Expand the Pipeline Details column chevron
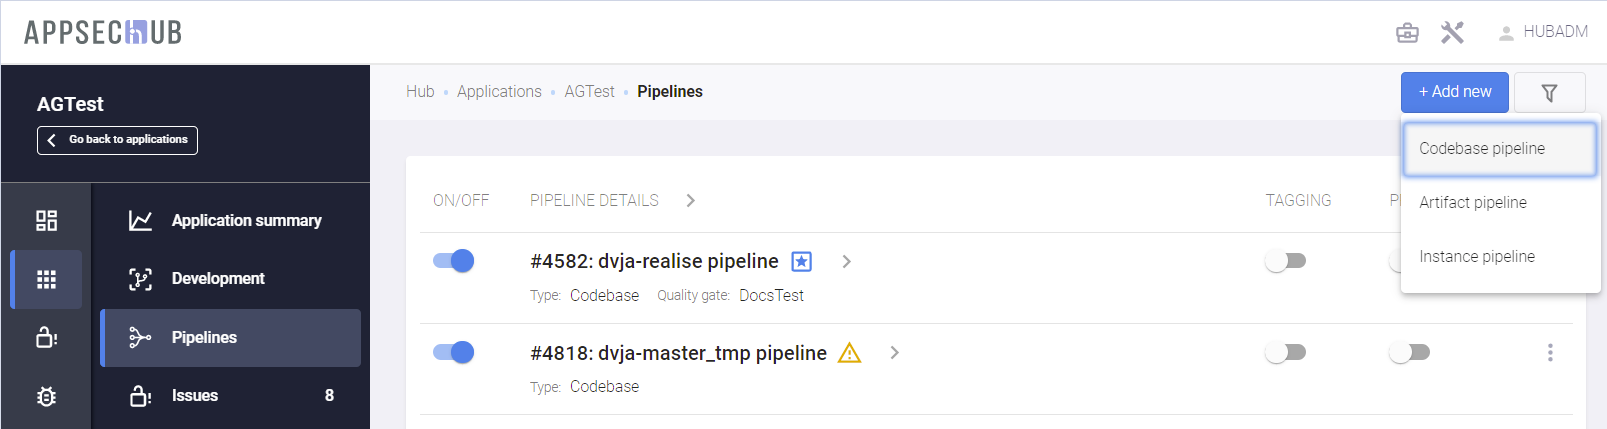 pos(690,201)
